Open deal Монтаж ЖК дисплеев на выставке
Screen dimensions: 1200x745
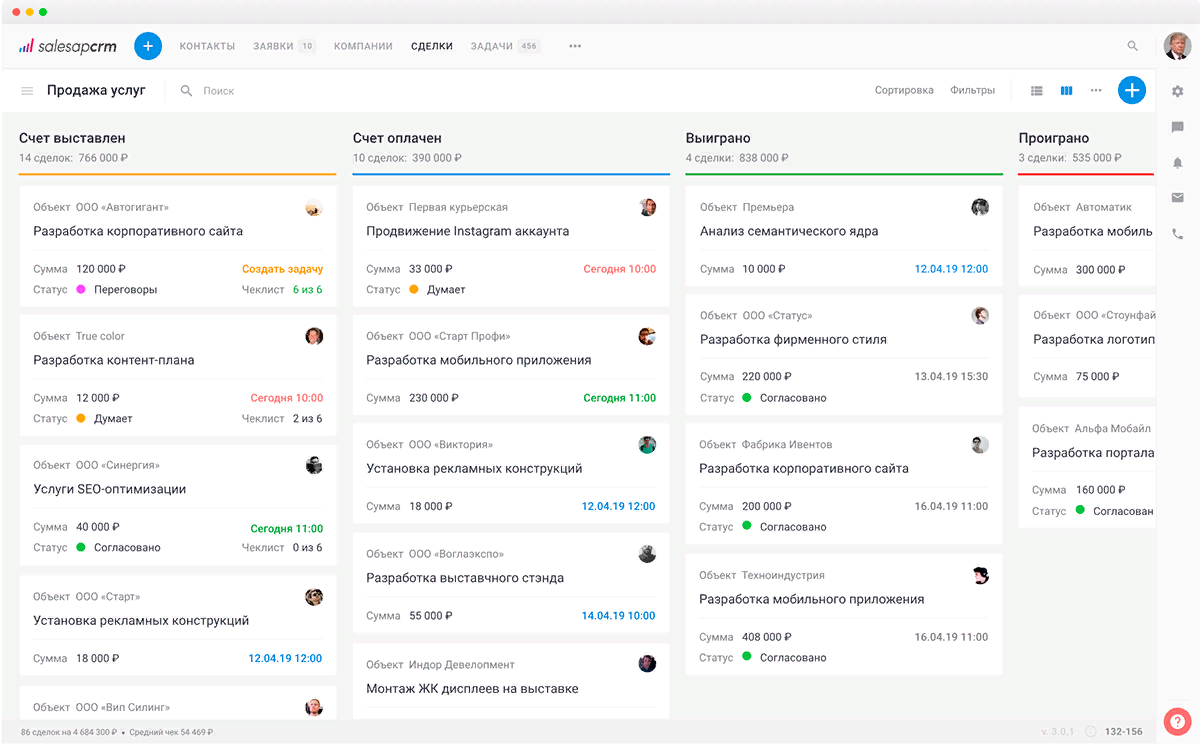coord(472,689)
